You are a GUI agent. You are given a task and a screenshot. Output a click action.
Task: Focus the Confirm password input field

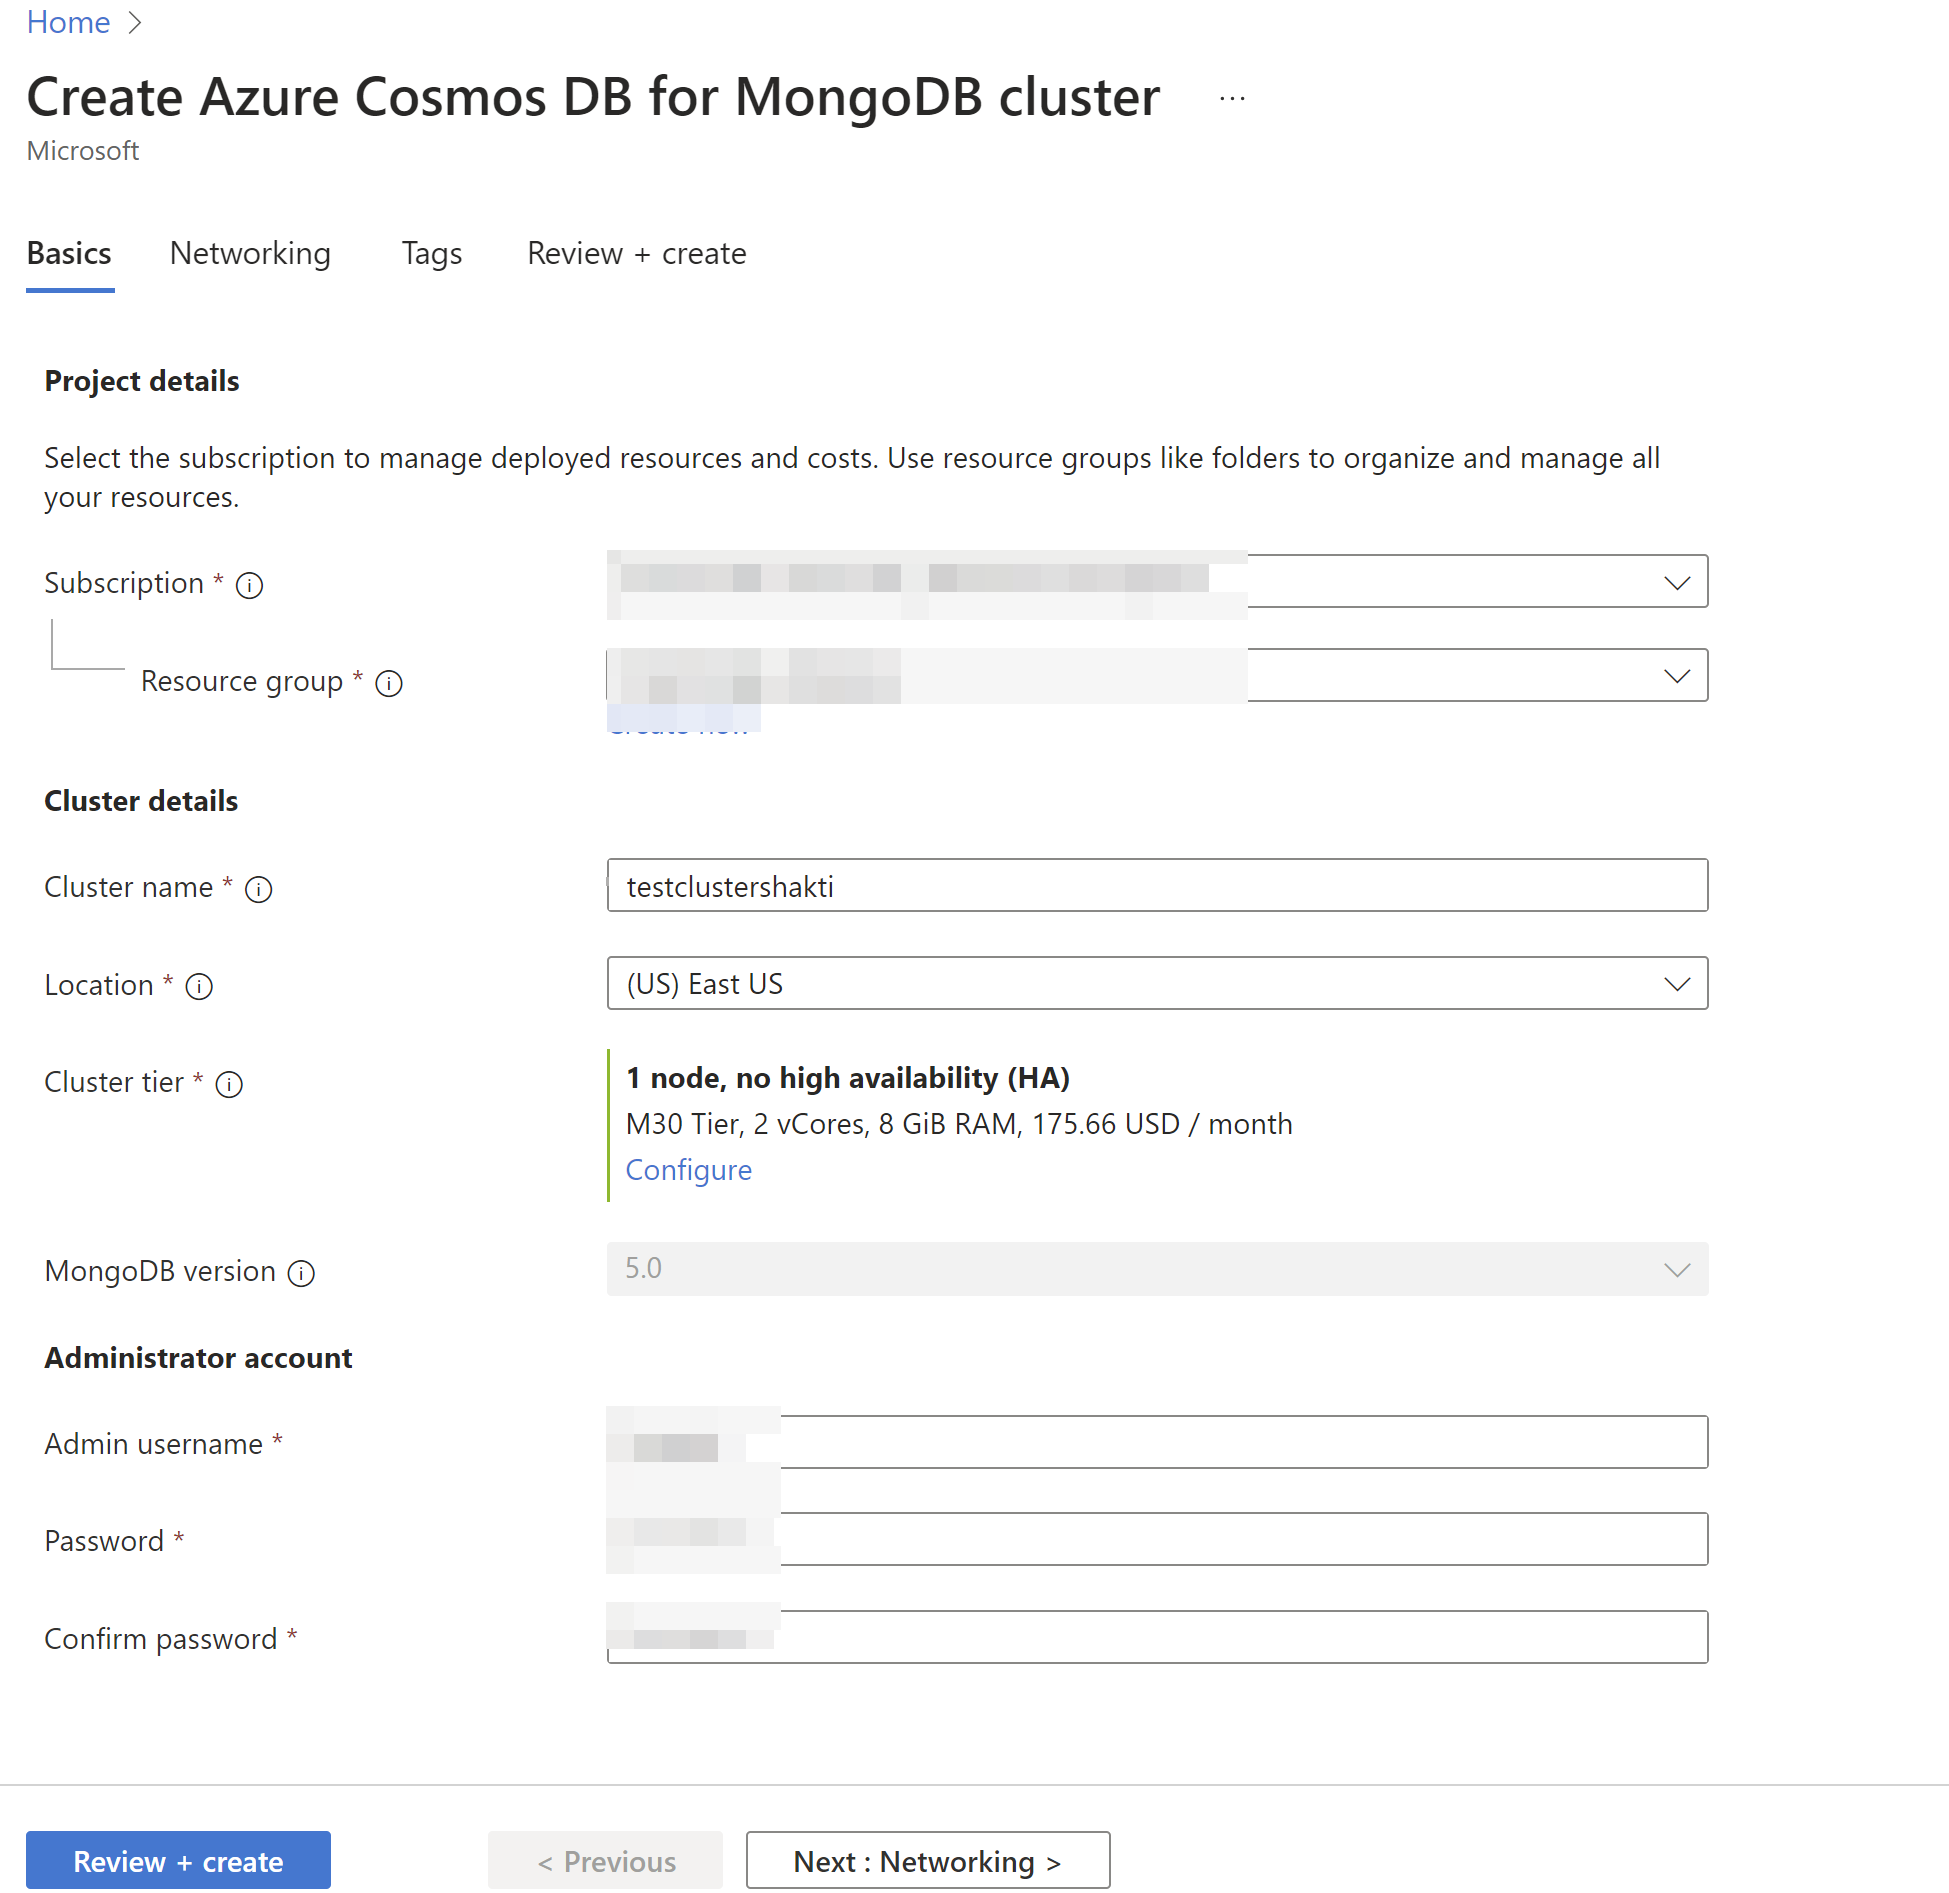[1157, 1638]
